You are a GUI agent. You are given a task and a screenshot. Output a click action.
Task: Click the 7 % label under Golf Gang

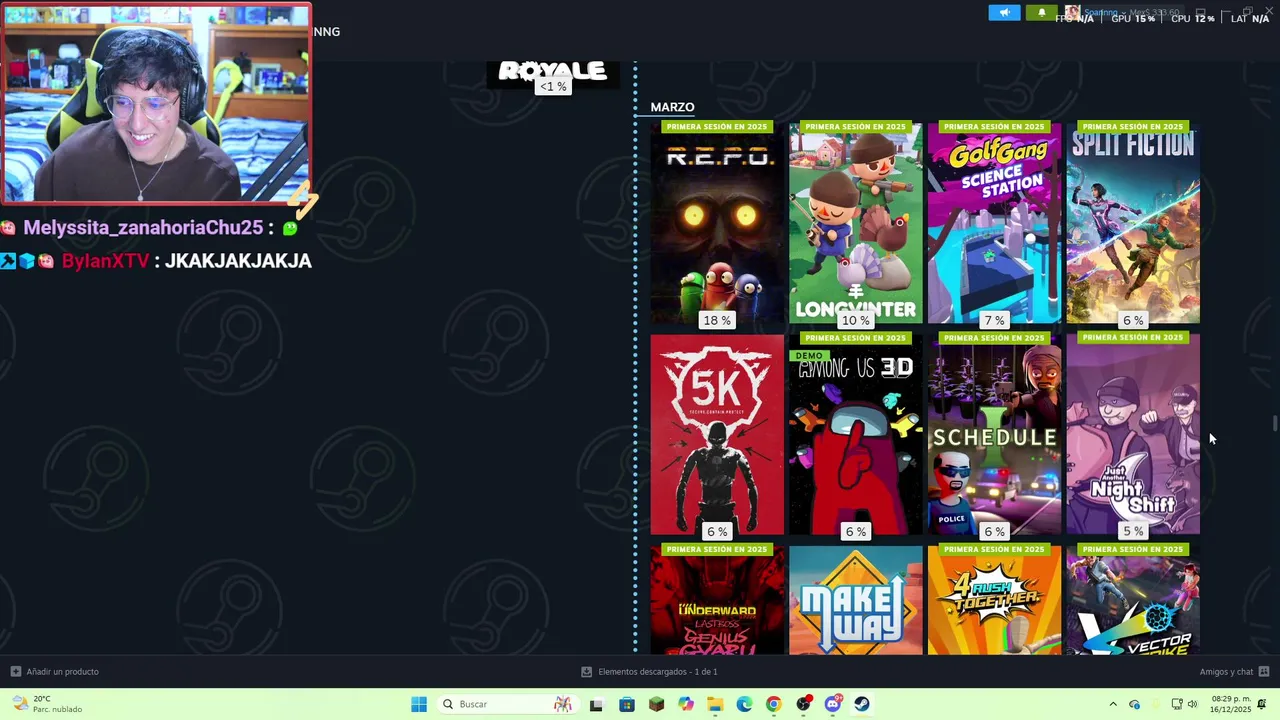click(994, 320)
